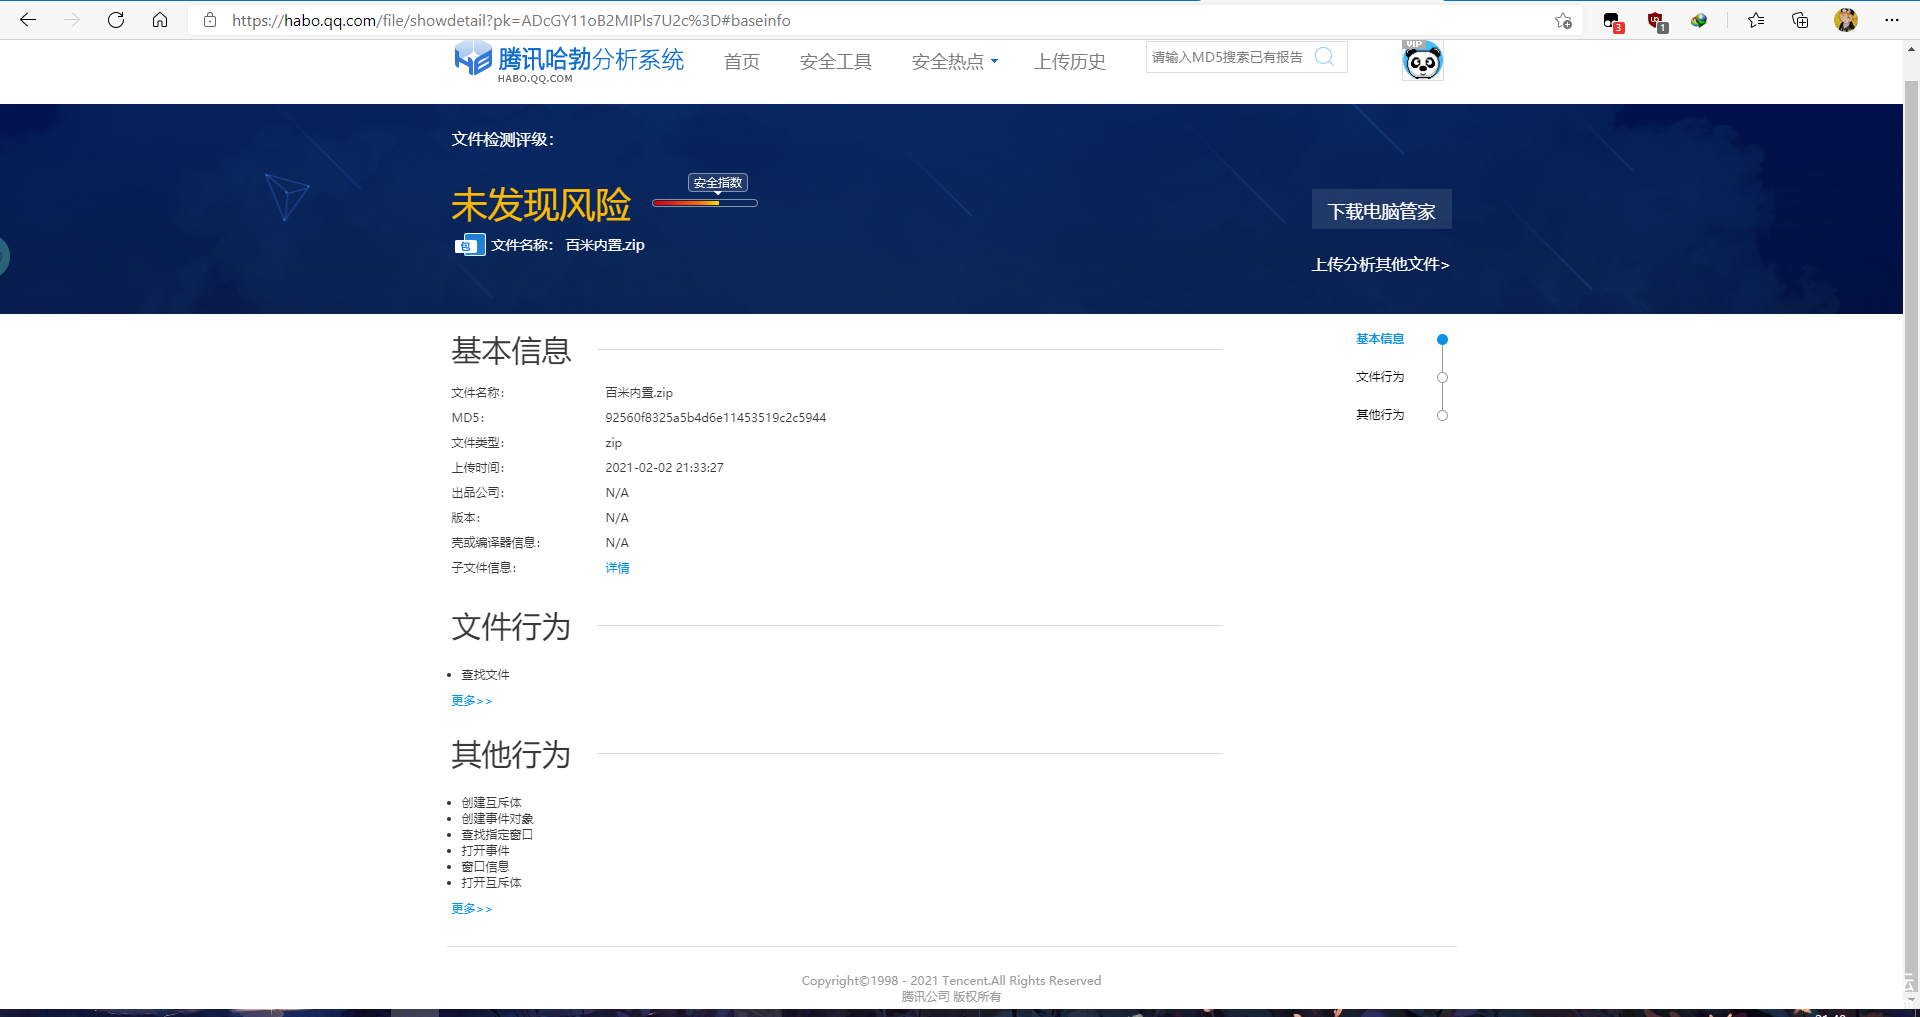Click the browser refresh icon
1920x1017 pixels.
click(116, 20)
